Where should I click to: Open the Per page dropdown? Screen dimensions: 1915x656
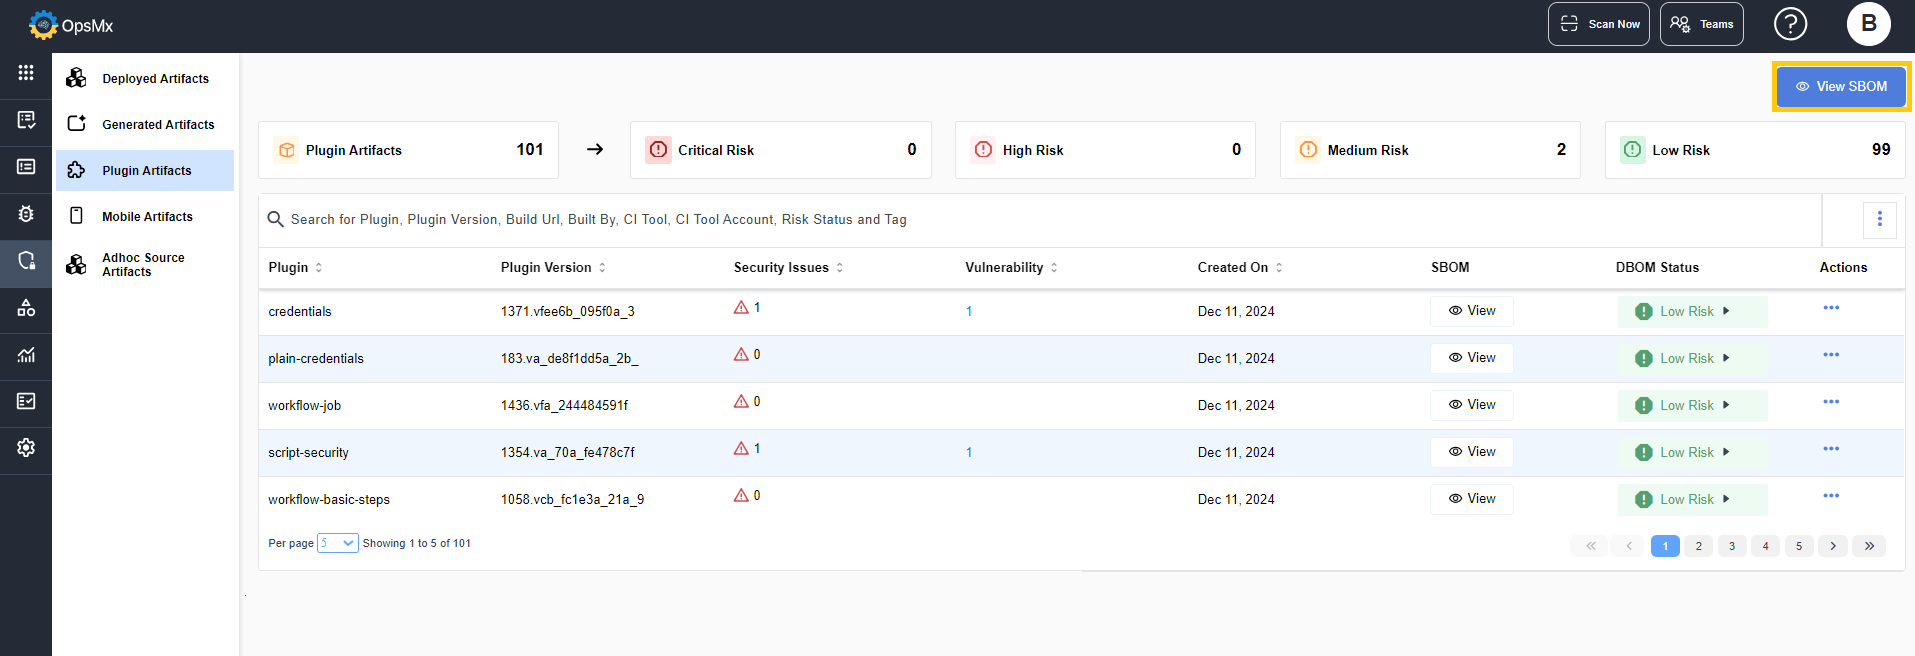coord(337,543)
